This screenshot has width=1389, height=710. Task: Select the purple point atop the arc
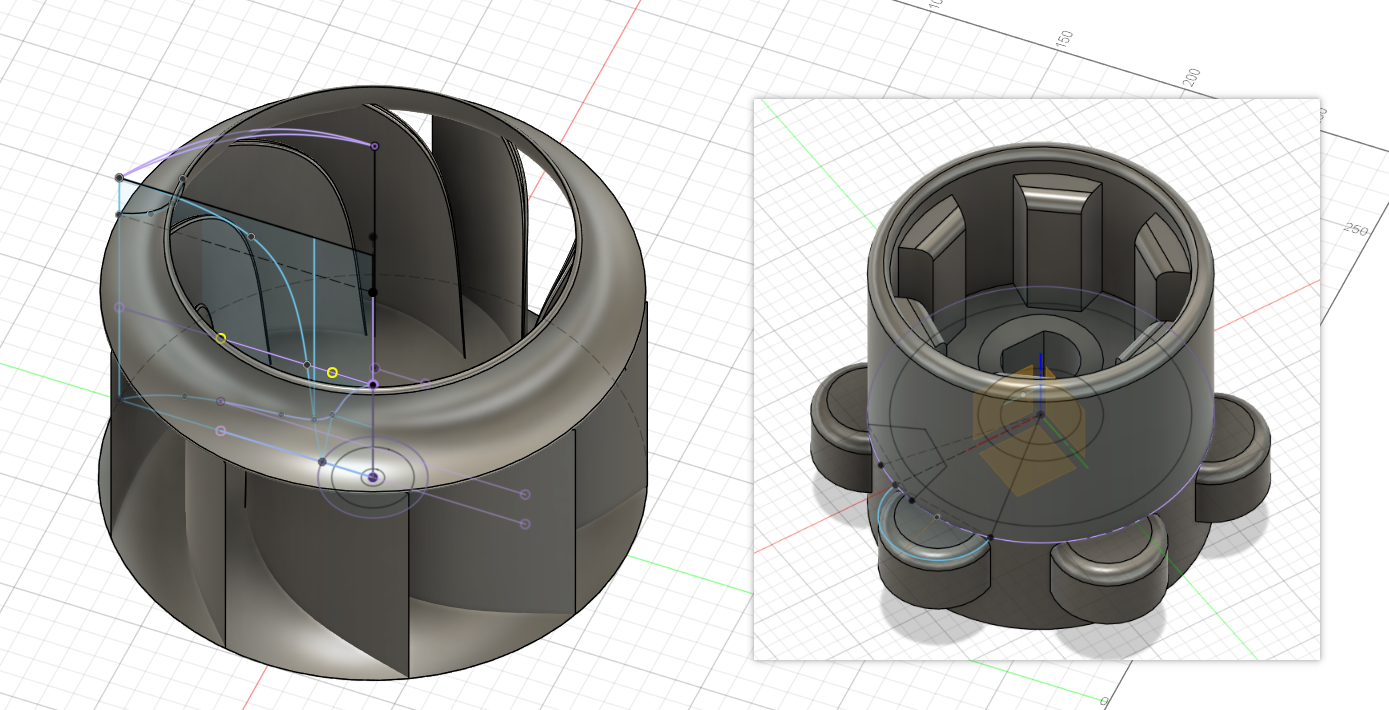pyautogui.click(x=375, y=146)
